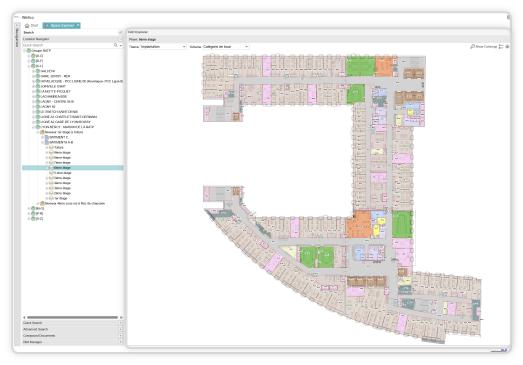Image resolution: width=523 pixels, height=365 pixels.
Task: Expand the BATIMENT C node
Action: point(42,137)
